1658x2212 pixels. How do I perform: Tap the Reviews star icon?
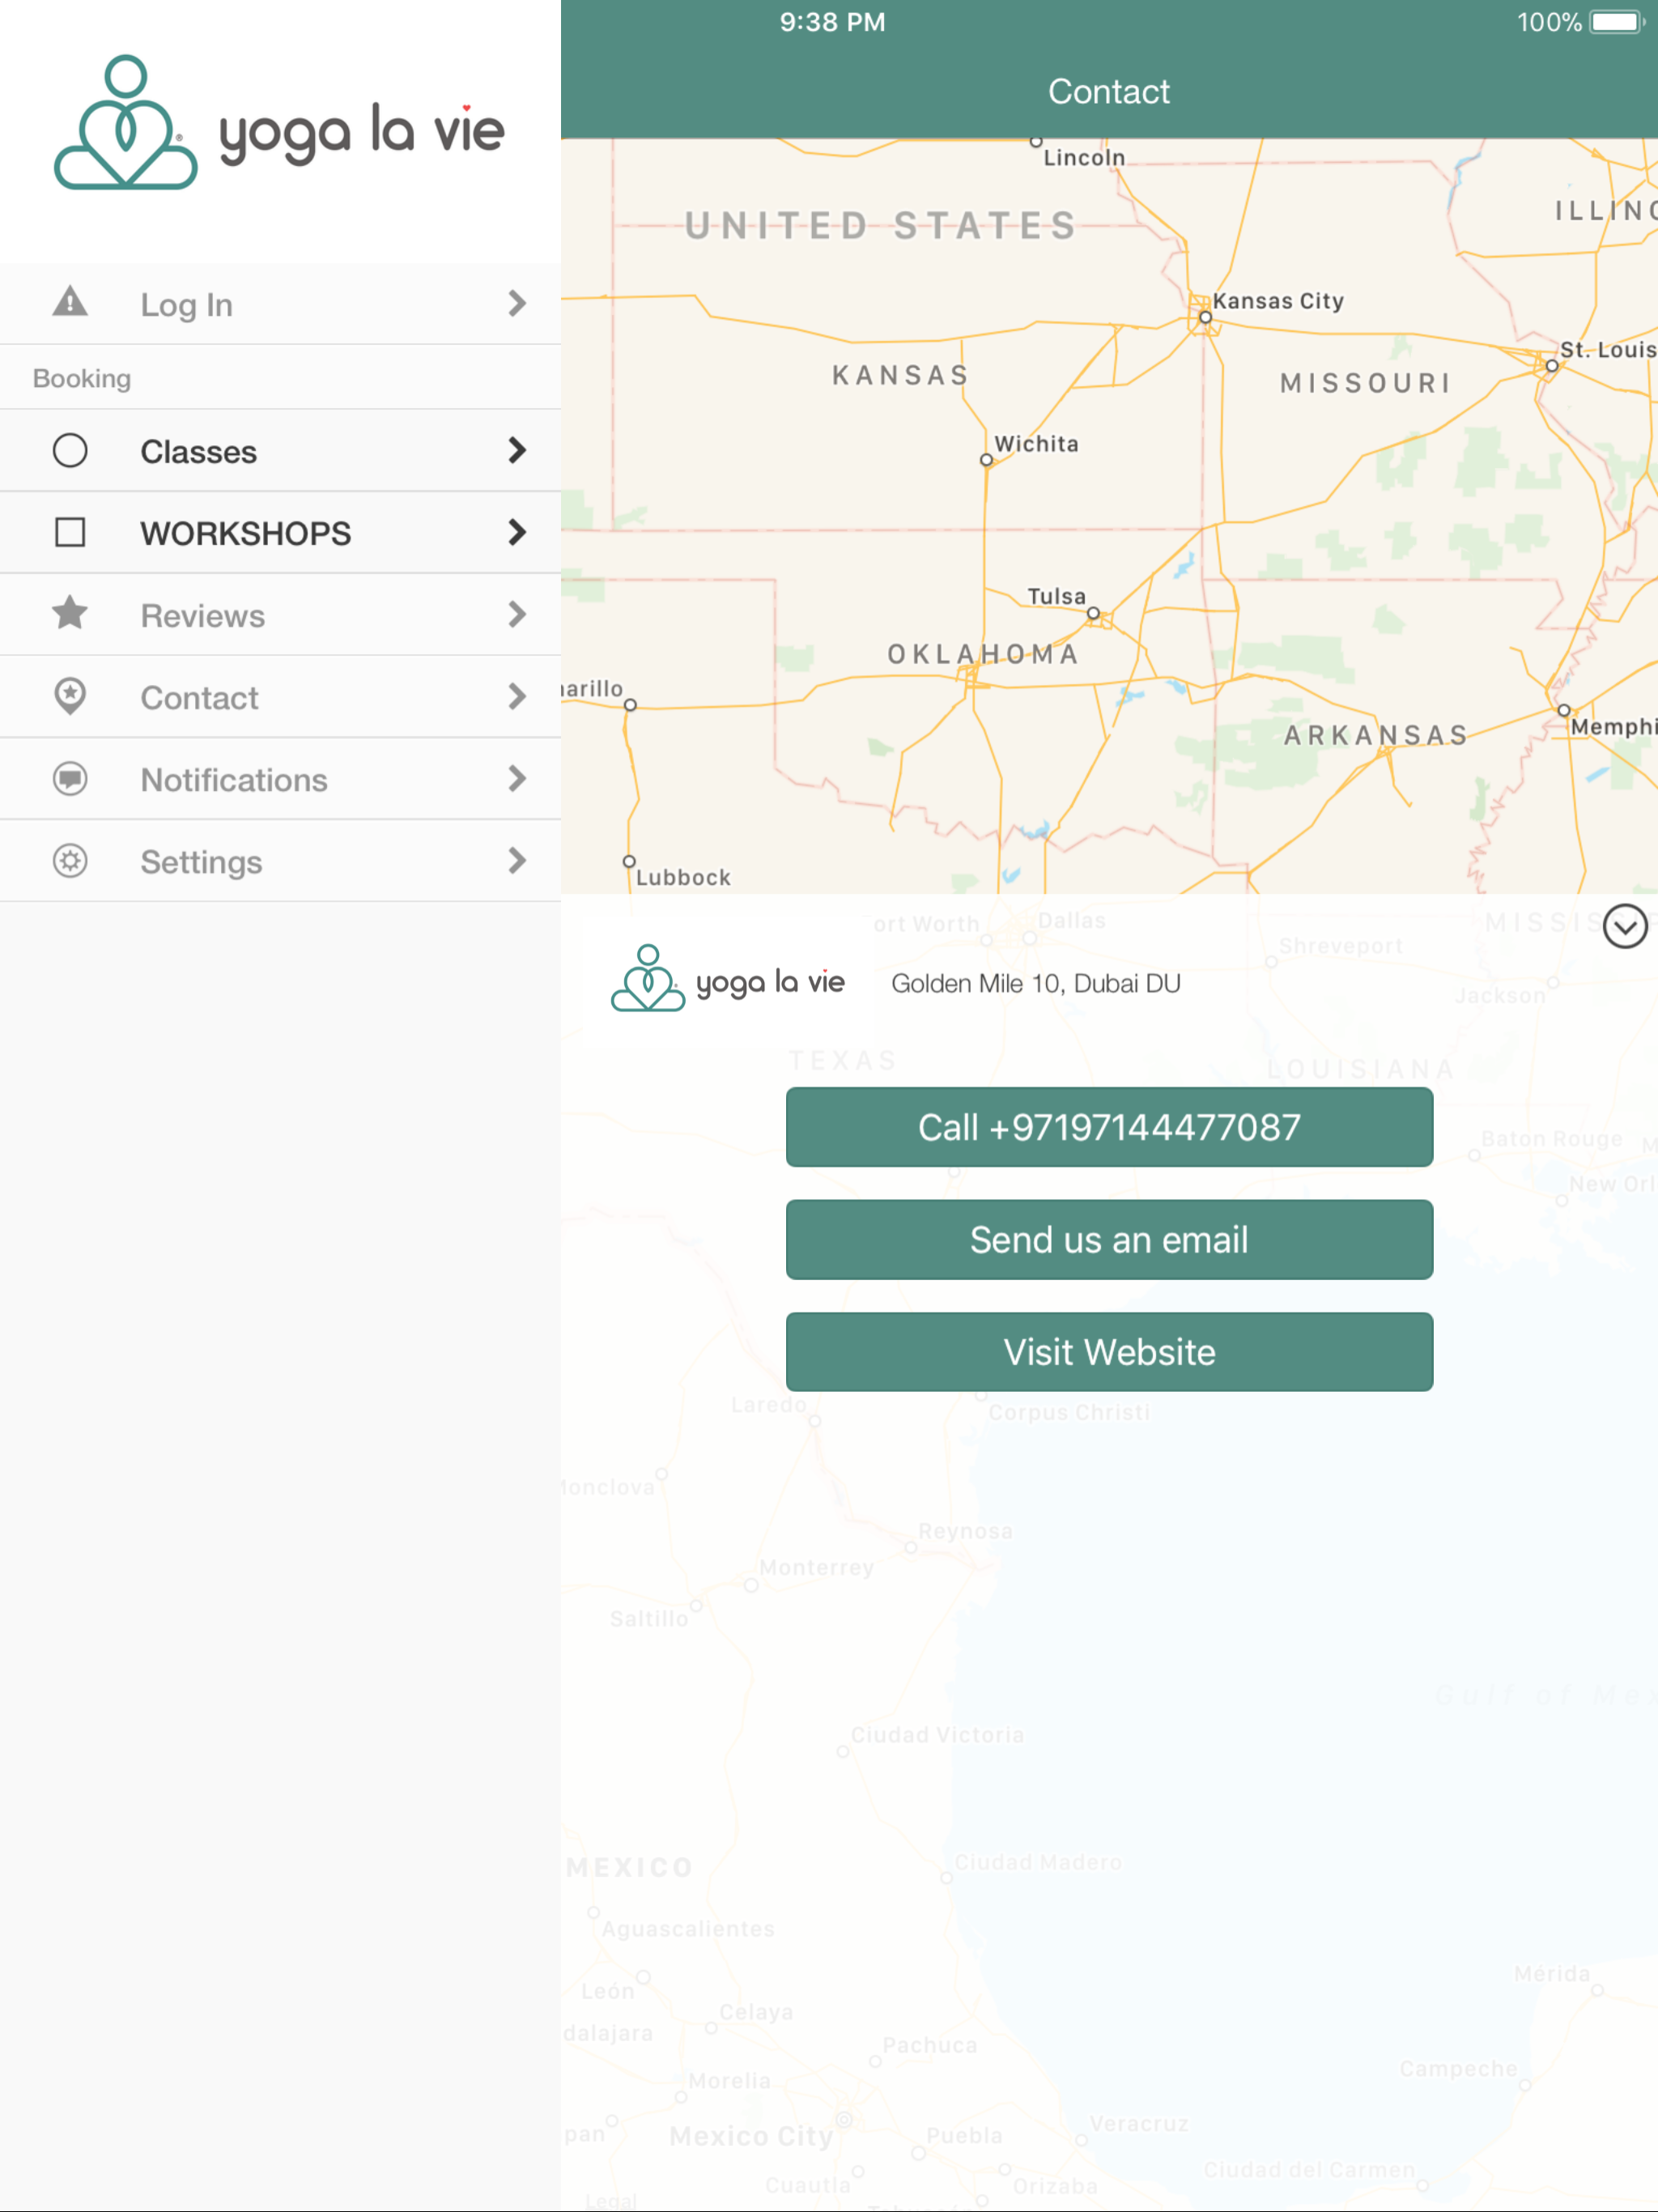coord(70,613)
